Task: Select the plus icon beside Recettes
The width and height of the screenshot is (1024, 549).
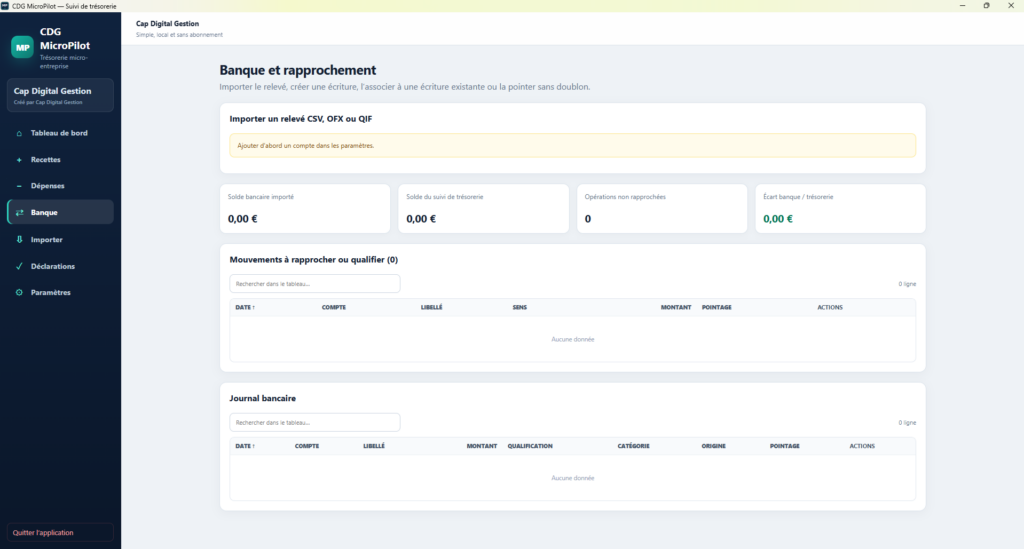Action: pos(19,160)
